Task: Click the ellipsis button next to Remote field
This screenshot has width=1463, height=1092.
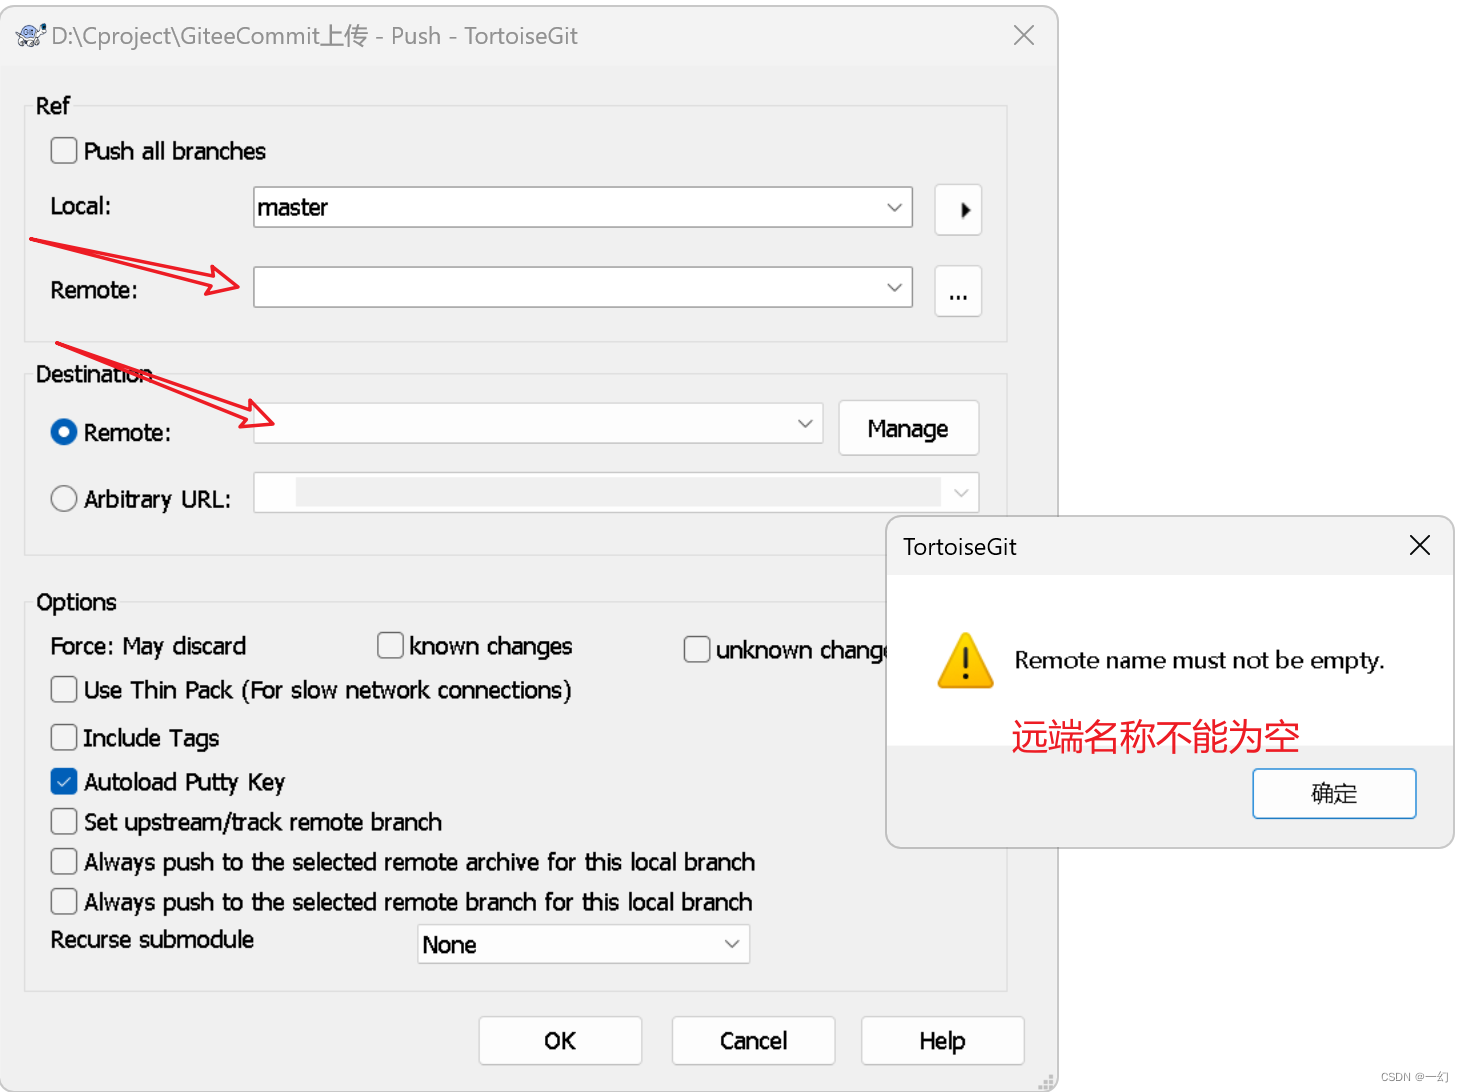Action: [x=957, y=292]
